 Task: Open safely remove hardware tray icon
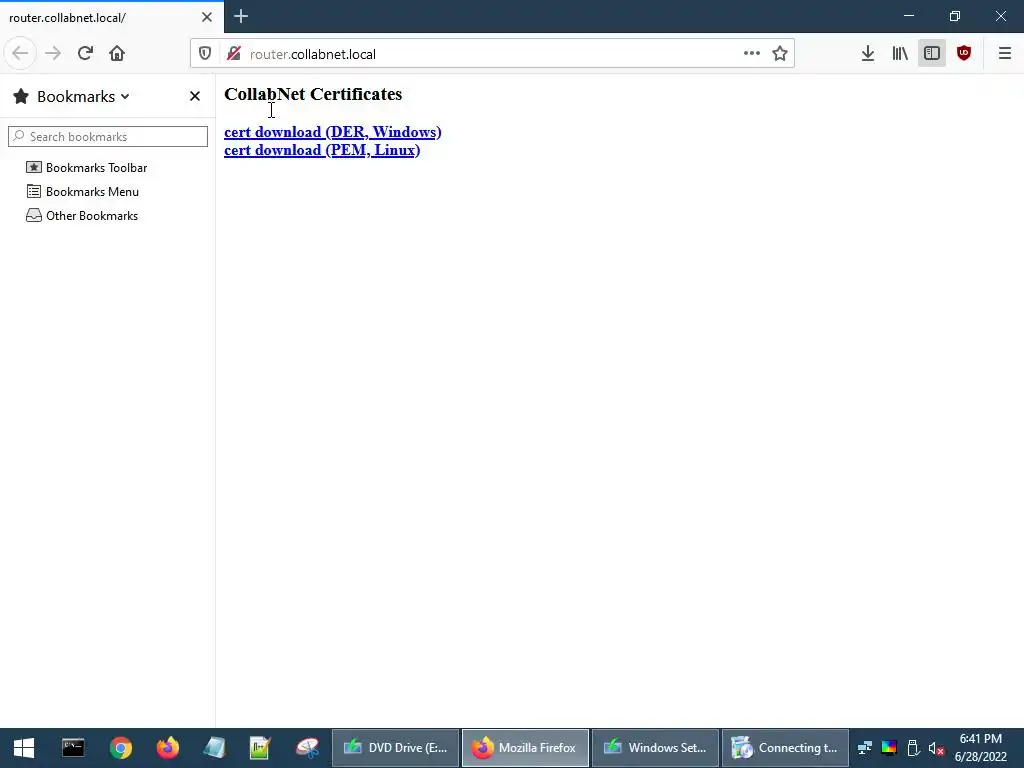[x=913, y=748]
